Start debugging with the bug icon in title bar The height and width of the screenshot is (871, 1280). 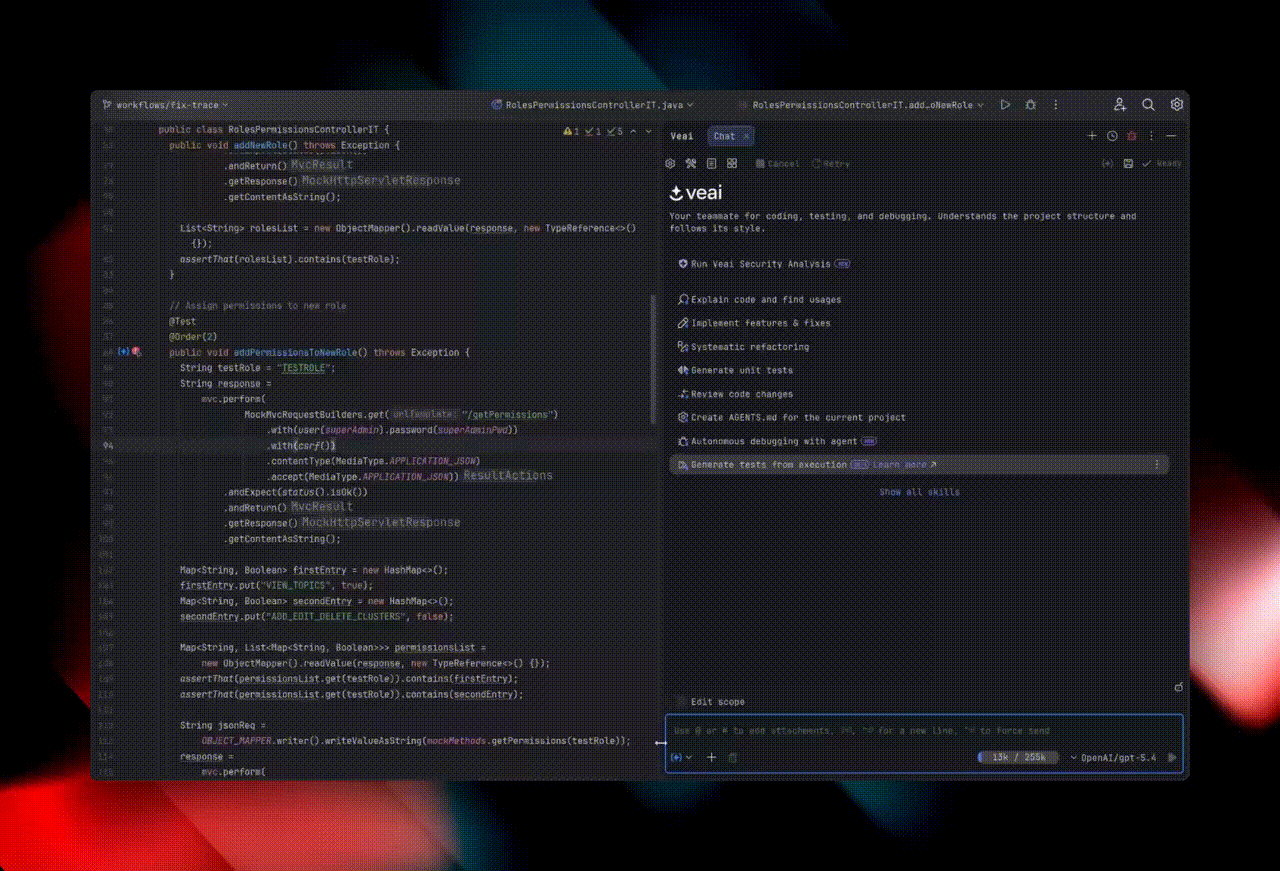tap(1030, 104)
